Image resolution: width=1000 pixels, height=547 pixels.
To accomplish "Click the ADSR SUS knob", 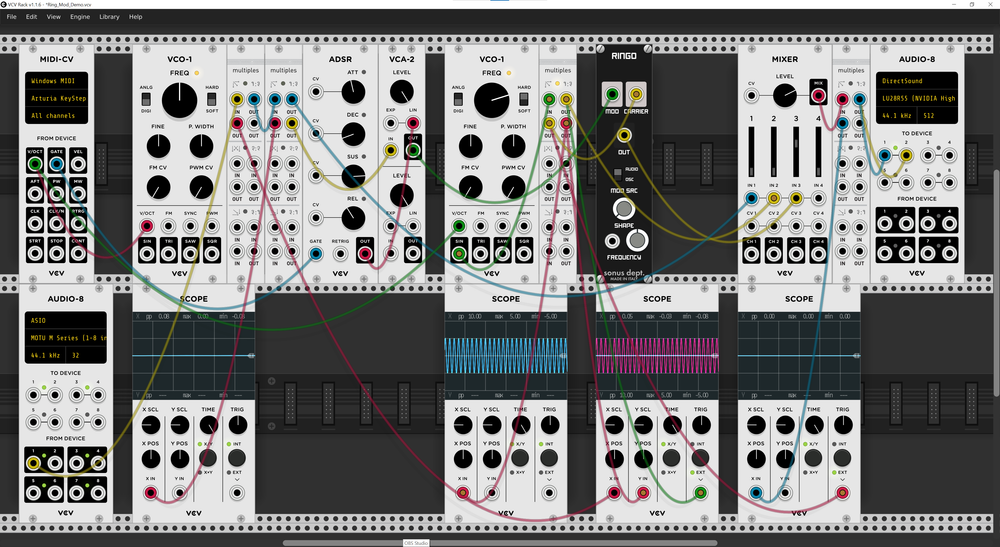I will coord(353,176).
